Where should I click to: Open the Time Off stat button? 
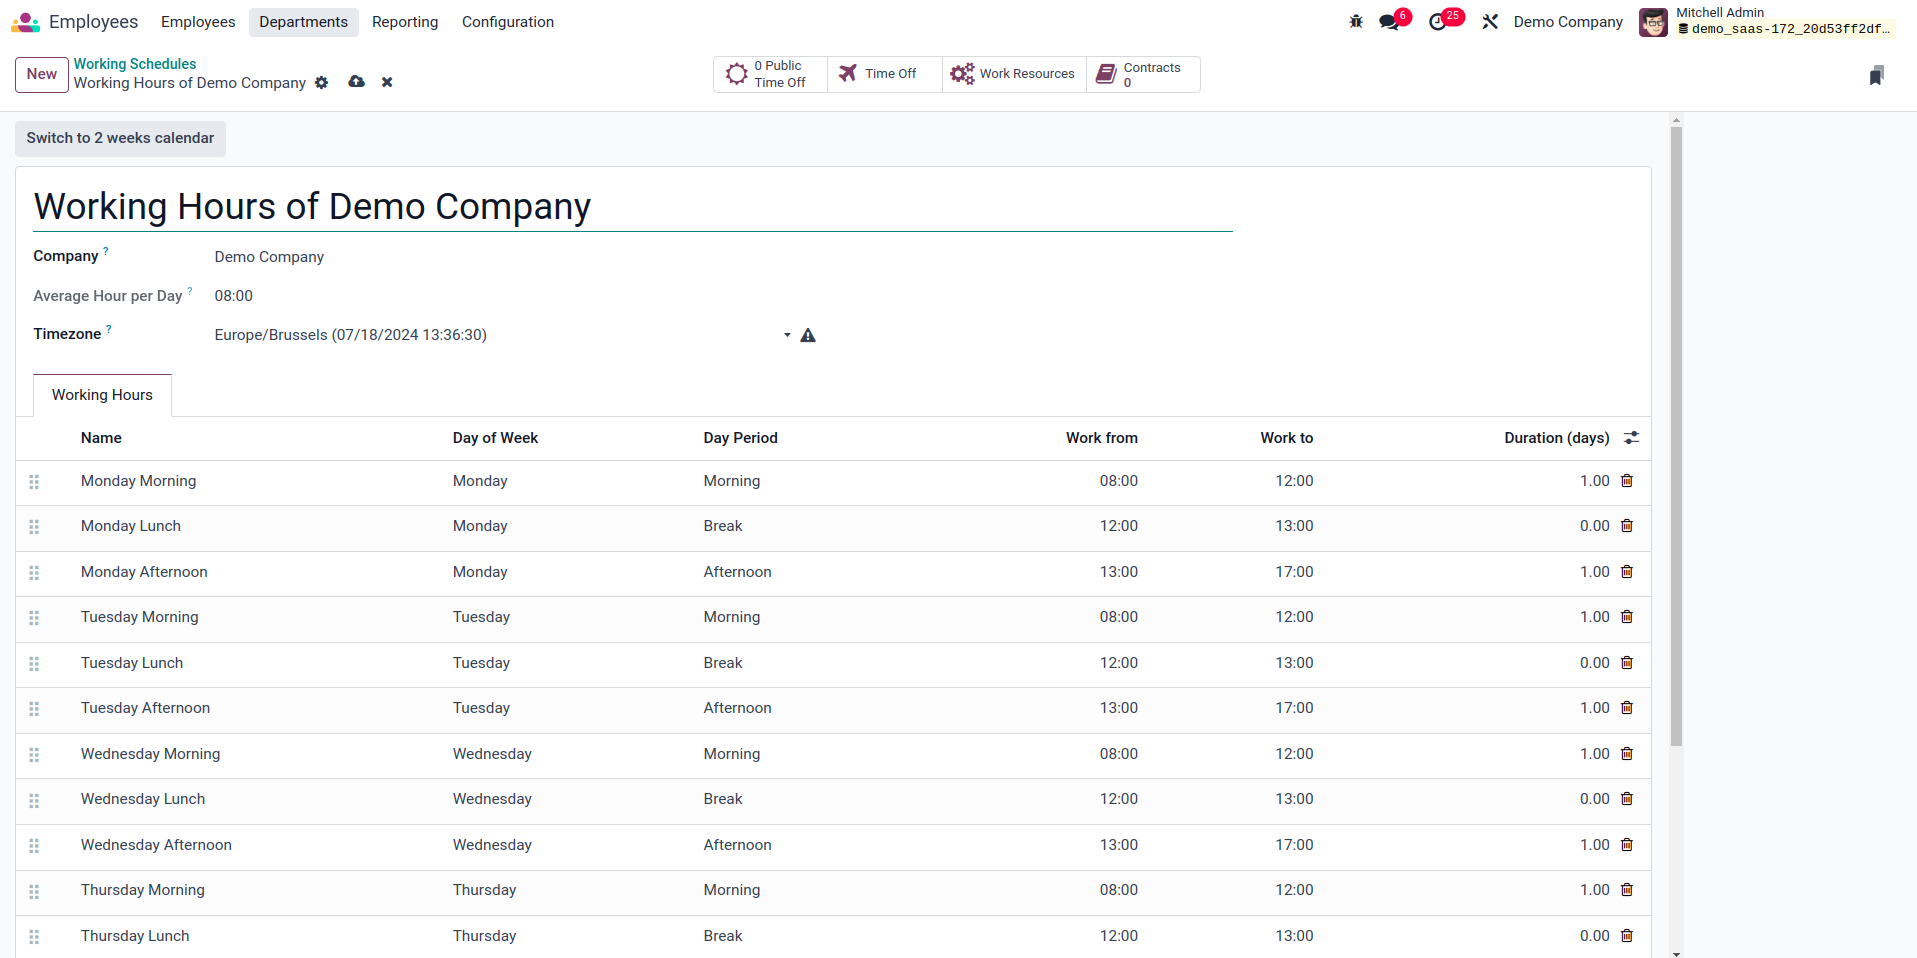pos(884,74)
